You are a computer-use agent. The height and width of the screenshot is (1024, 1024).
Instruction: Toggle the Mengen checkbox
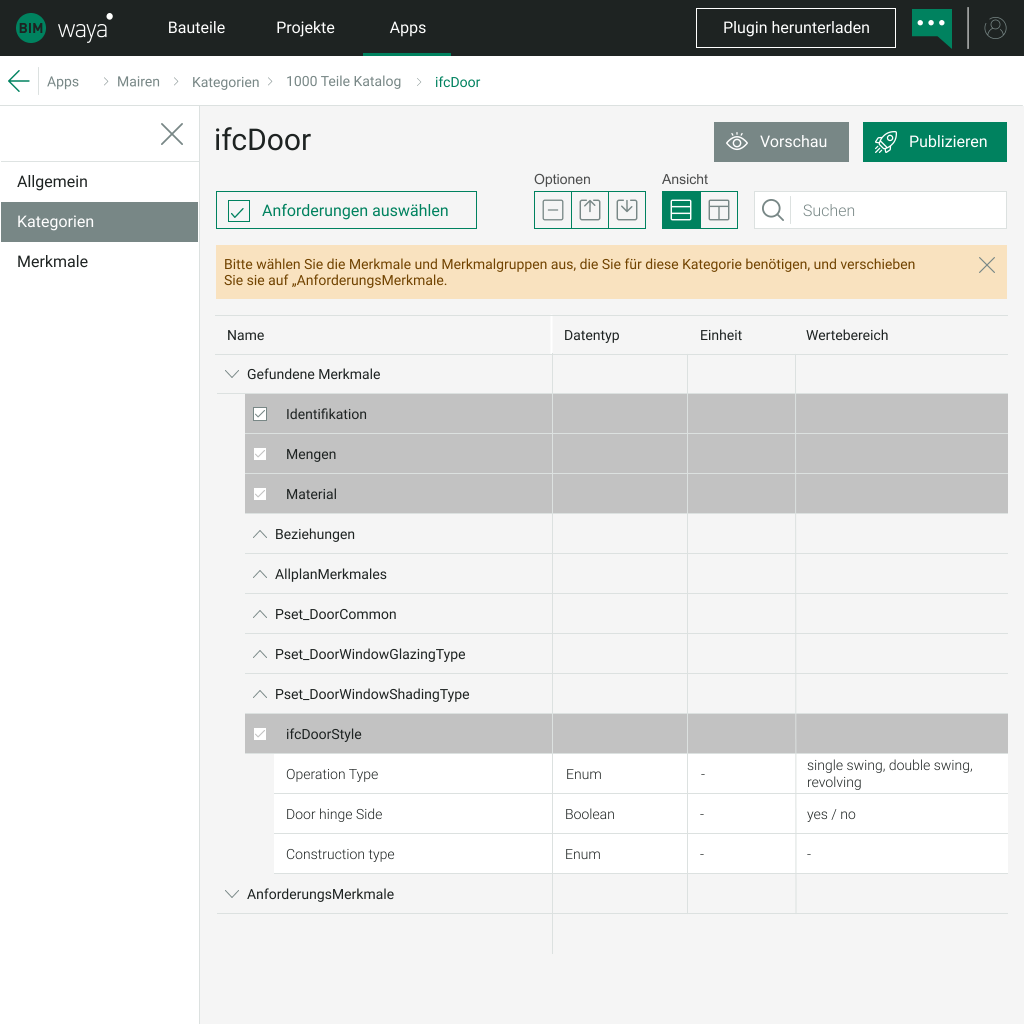pyautogui.click(x=260, y=454)
